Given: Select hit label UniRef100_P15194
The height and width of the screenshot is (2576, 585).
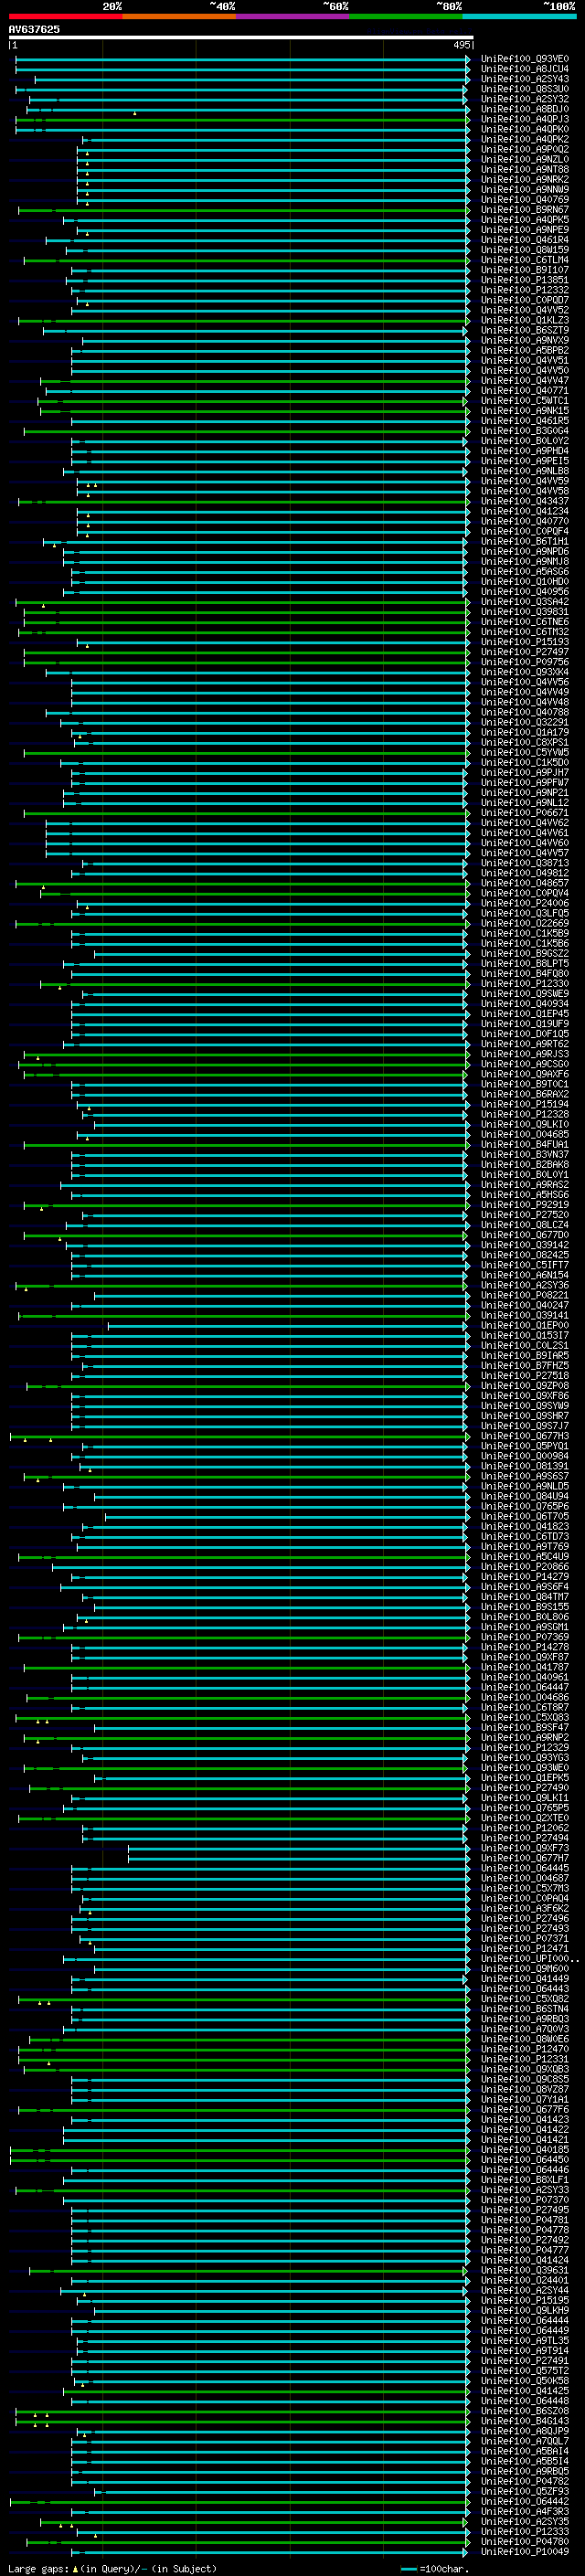Looking at the screenshot, I should (524, 1104).
